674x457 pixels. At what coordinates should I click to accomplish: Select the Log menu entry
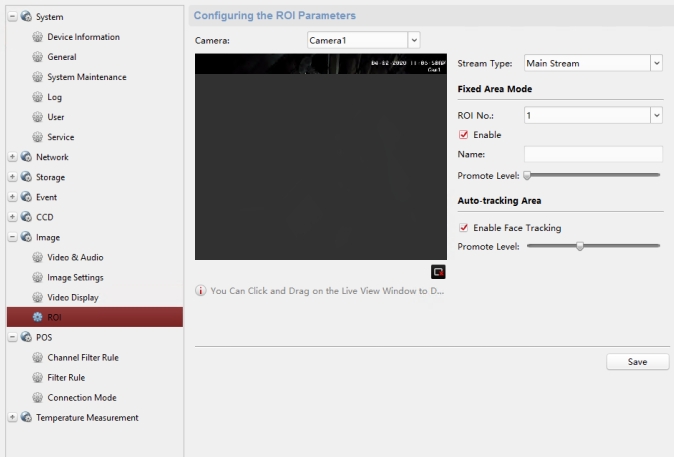point(54,97)
